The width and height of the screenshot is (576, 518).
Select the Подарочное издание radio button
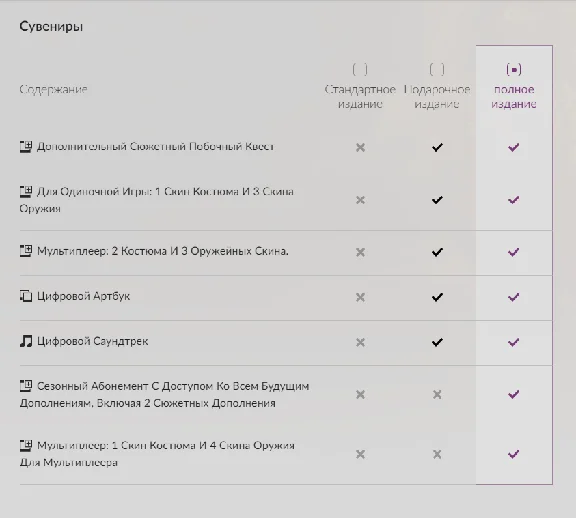coord(437,69)
